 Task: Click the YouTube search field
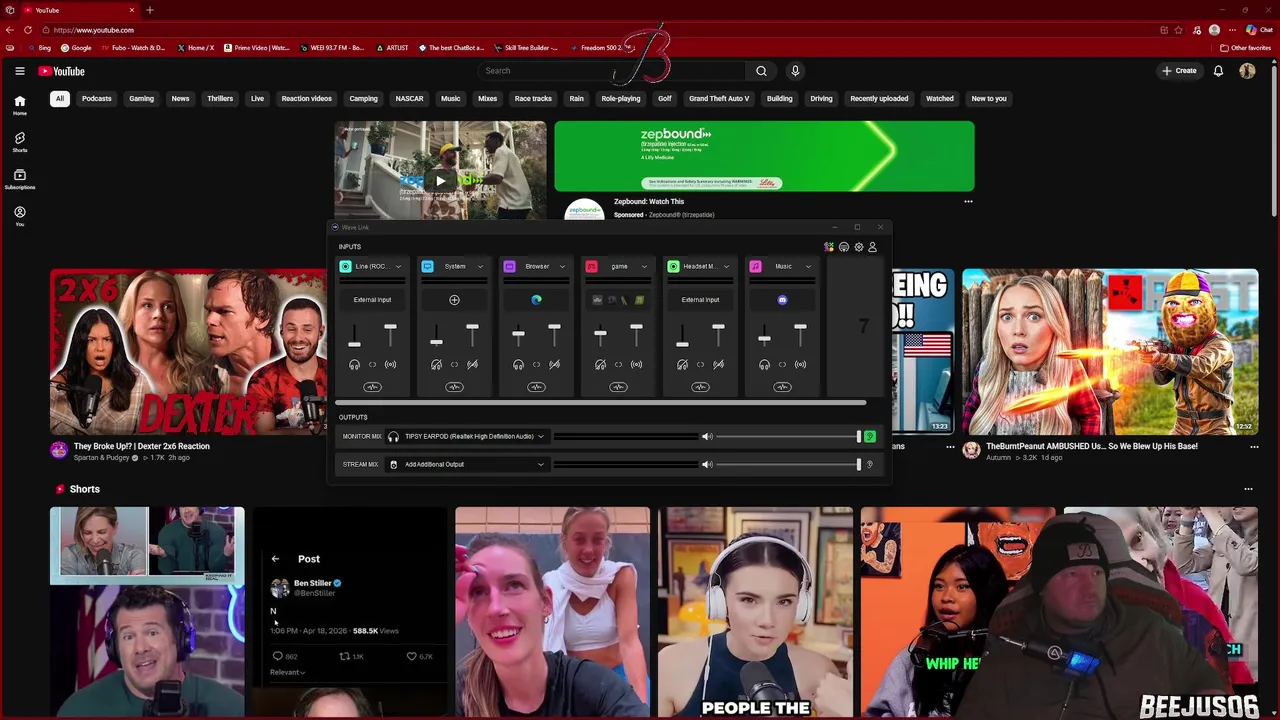point(612,71)
